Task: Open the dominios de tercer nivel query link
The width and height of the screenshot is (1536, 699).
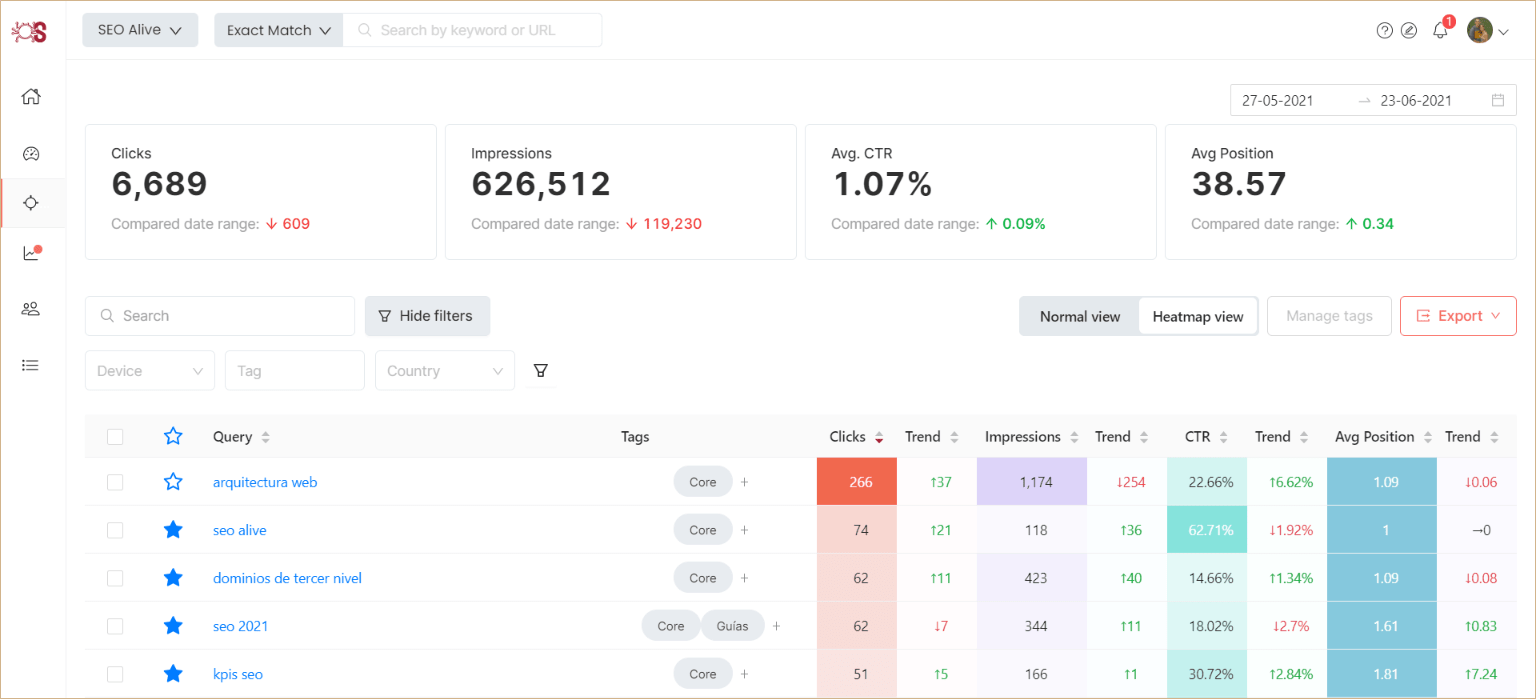Action: click(x=287, y=578)
